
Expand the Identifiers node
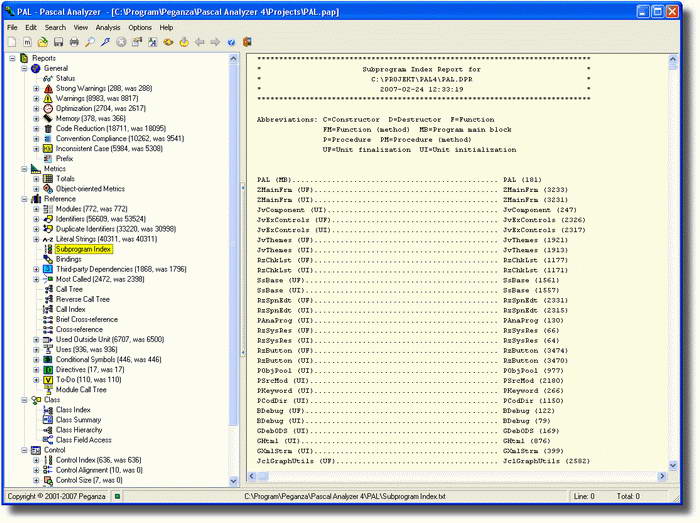point(36,219)
